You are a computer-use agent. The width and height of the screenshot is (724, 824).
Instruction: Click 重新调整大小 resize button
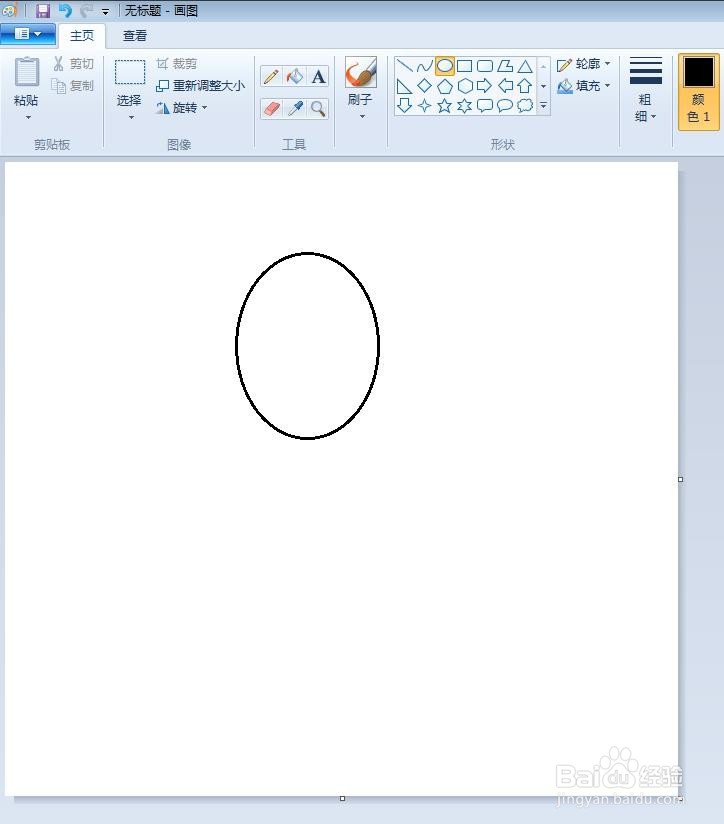tap(201, 86)
